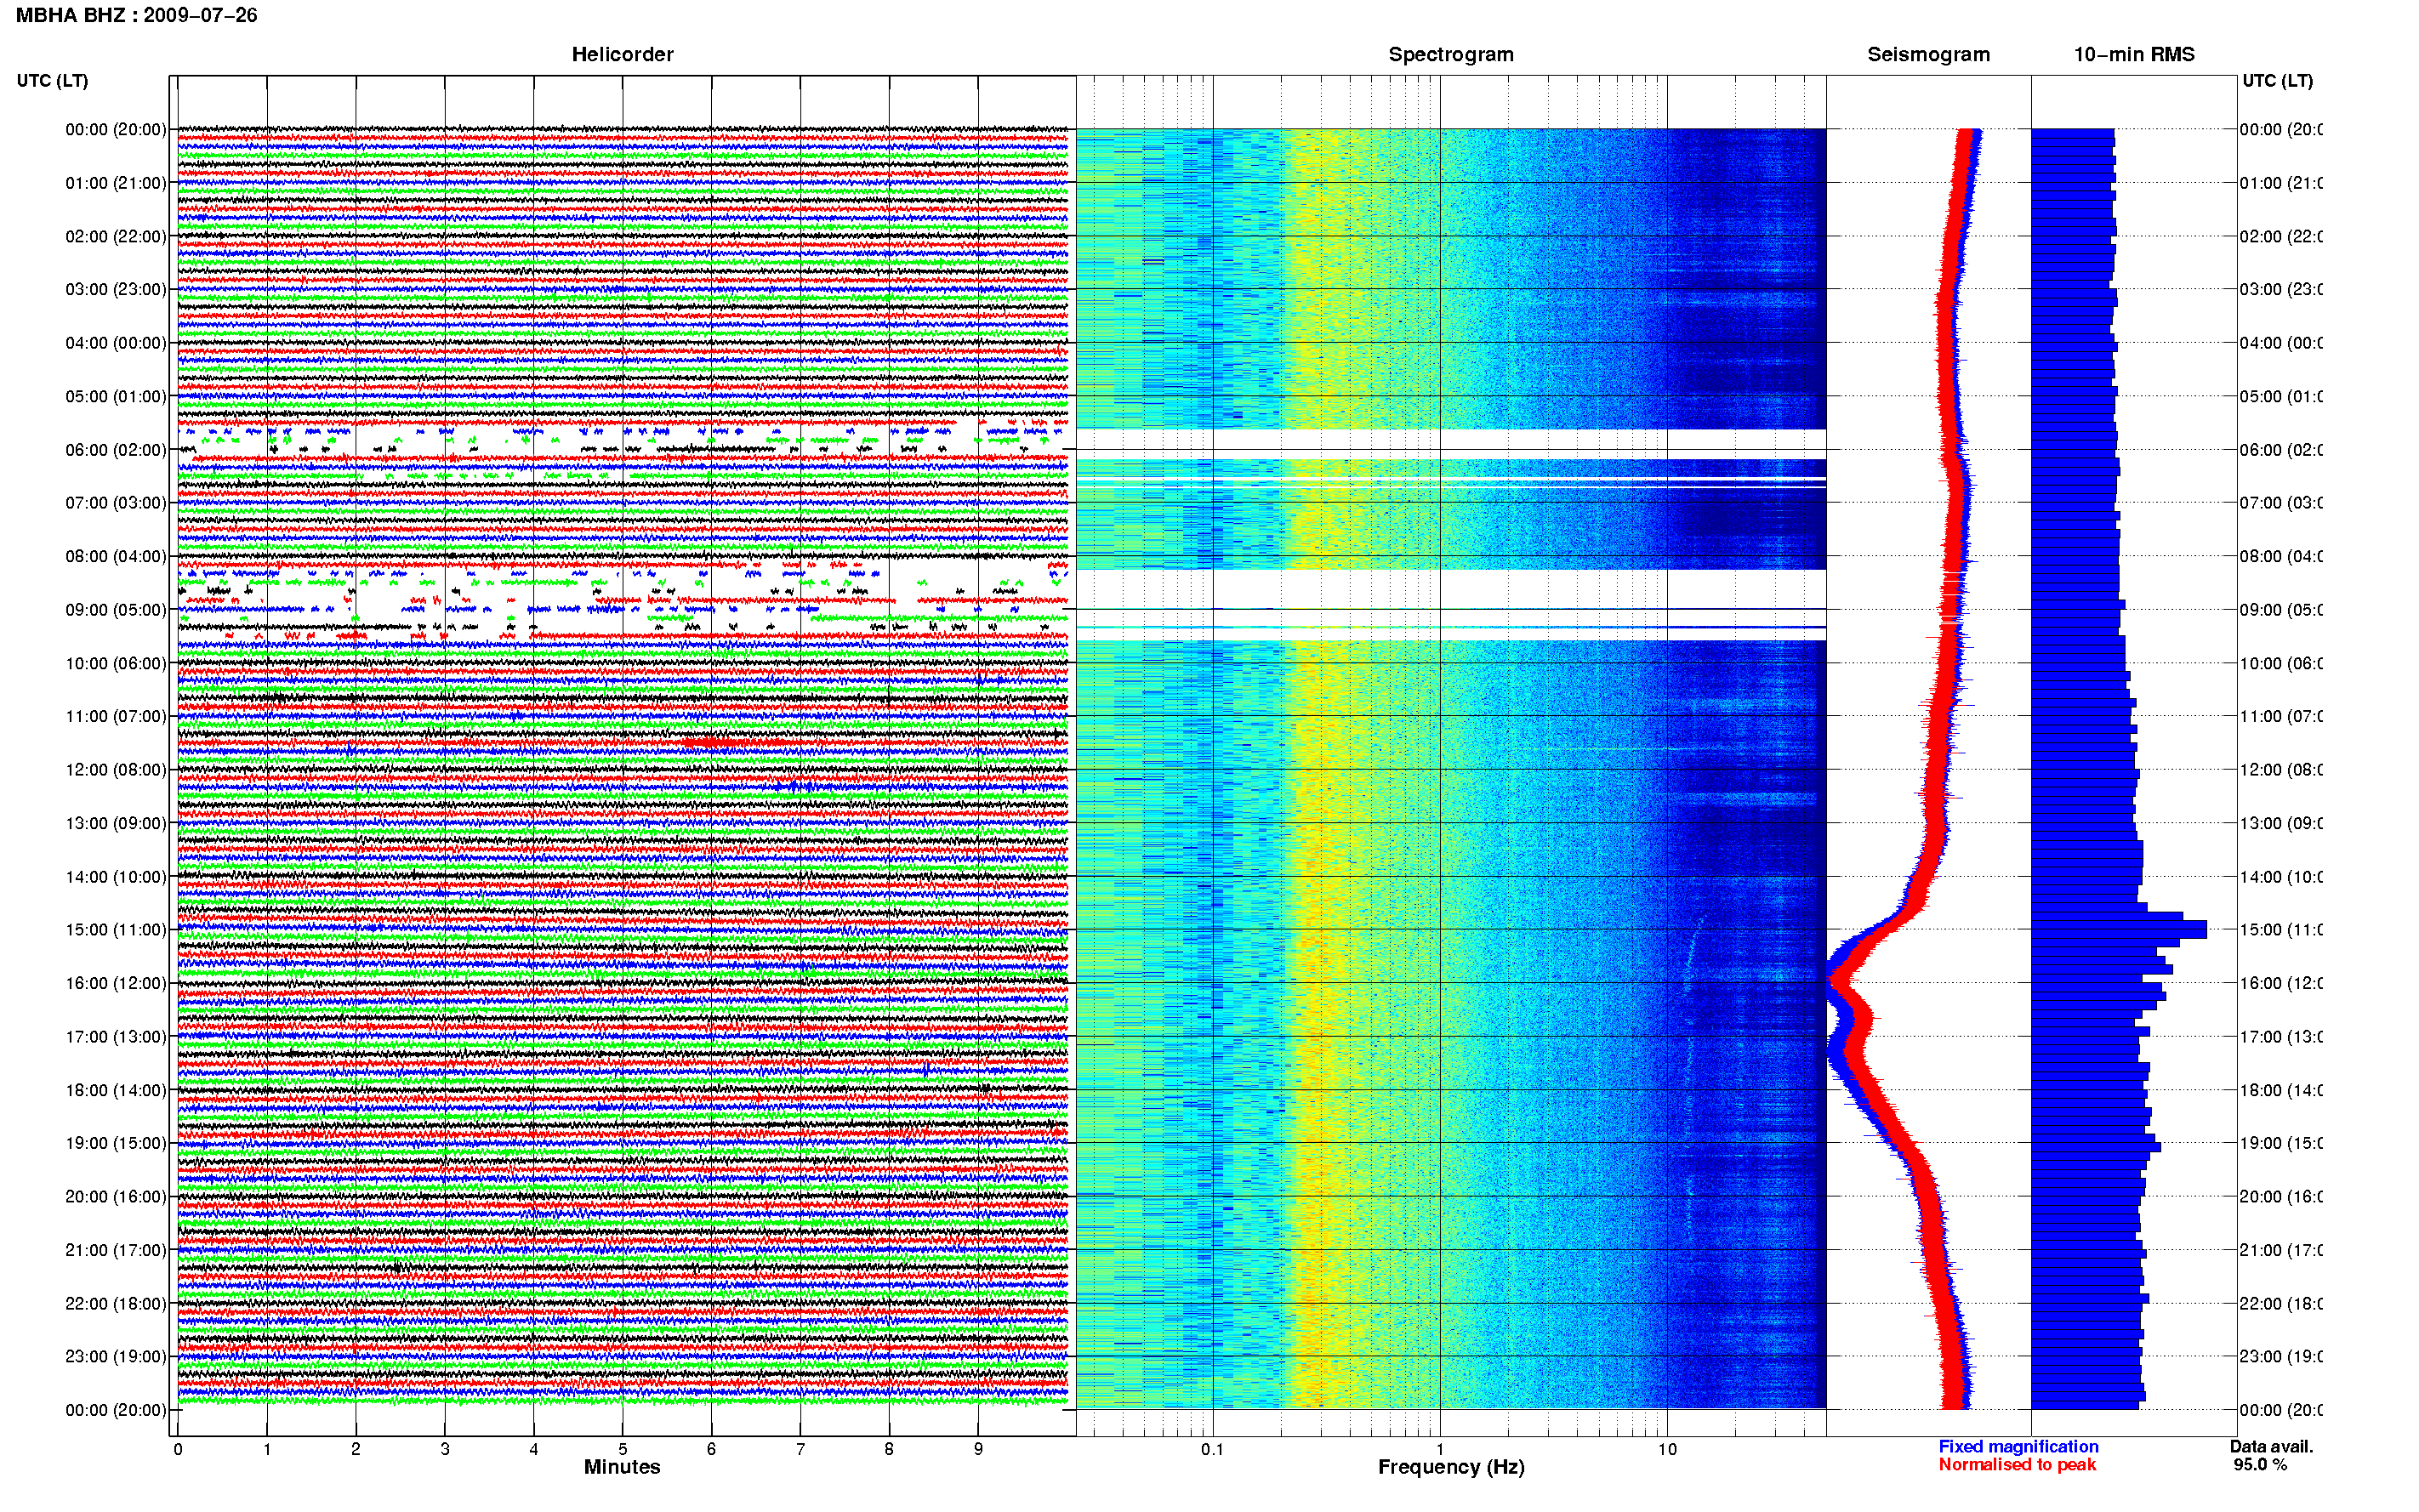
Task: Click the 1 Hz frequency tick label
Action: 1440,1449
